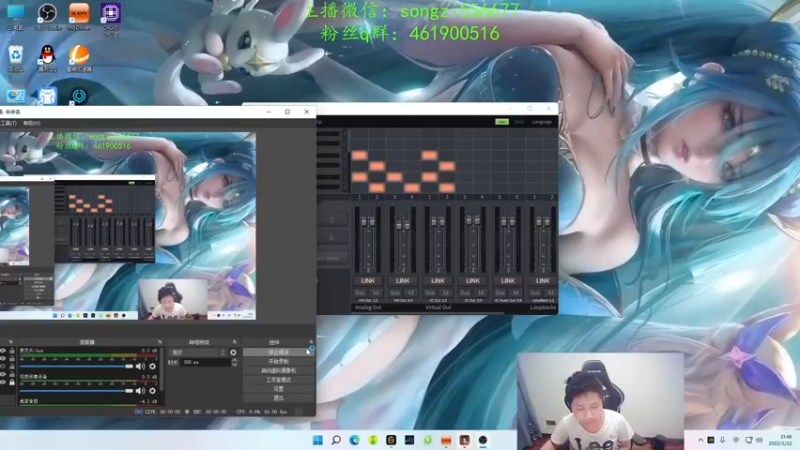
Task: Select the round teal power-logo desktop icon
Action: pyautogui.click(x=79, y=96)
